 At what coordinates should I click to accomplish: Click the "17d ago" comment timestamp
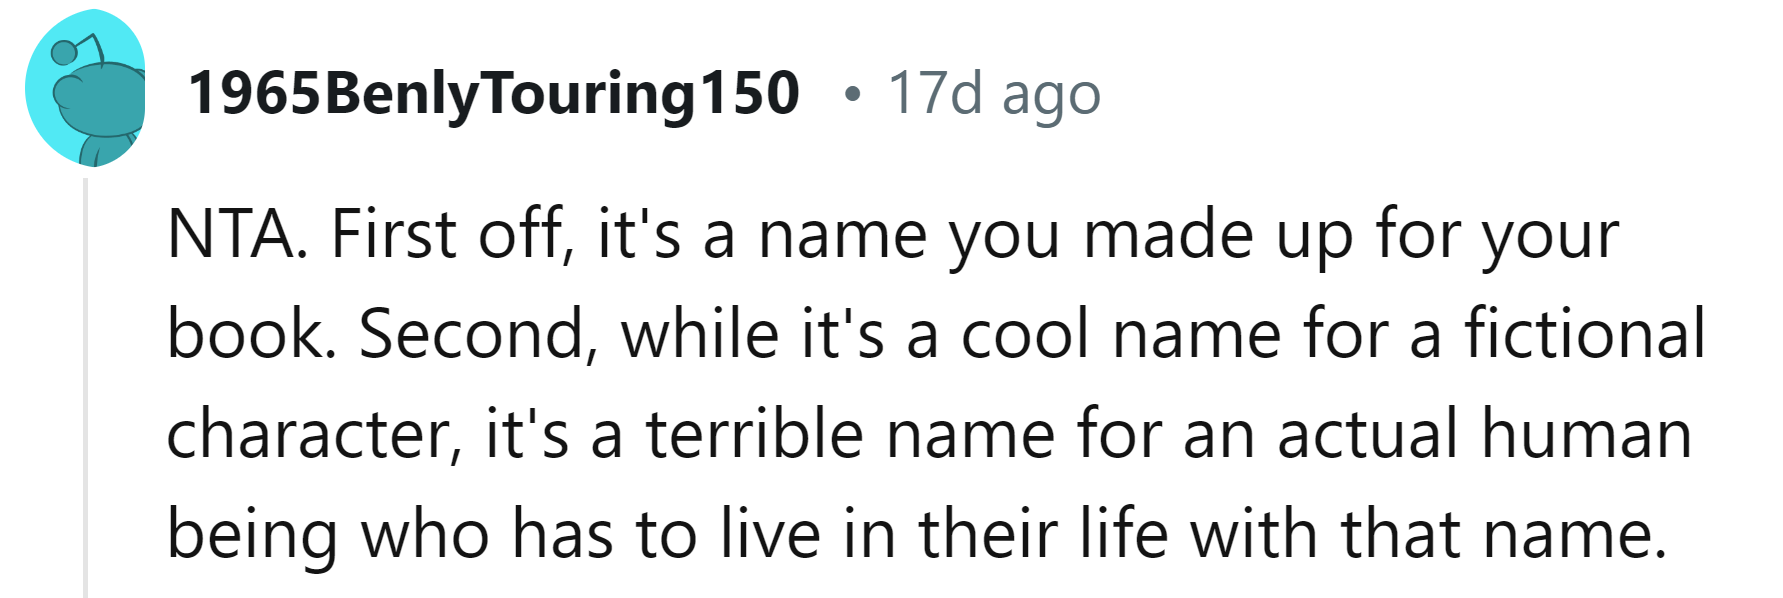pyautogui.click(x=994, y=93)
